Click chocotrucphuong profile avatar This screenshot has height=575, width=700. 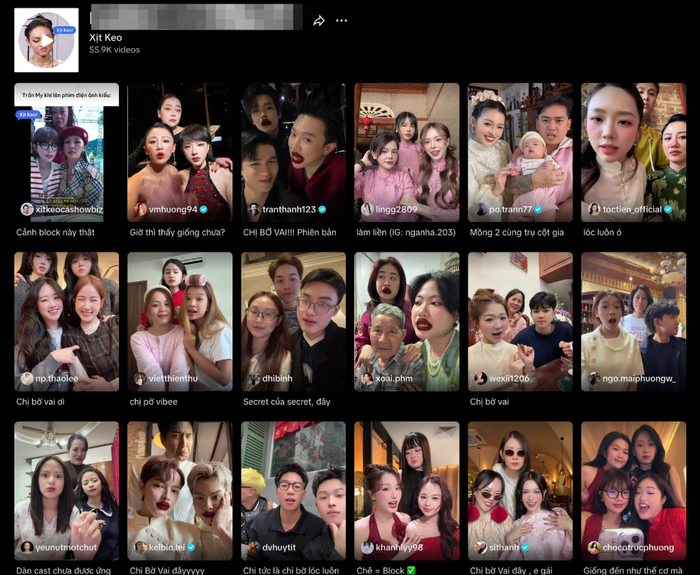click(594, 548)
